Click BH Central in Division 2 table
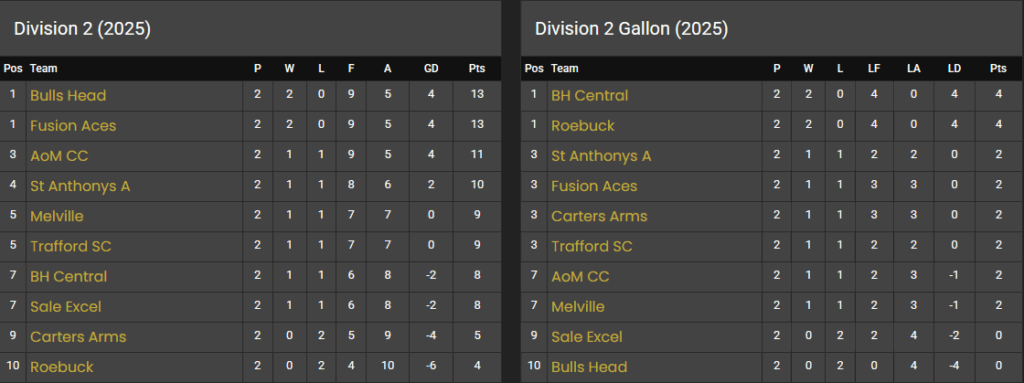Screen dimensions: 1024x383 click(69, 276)
